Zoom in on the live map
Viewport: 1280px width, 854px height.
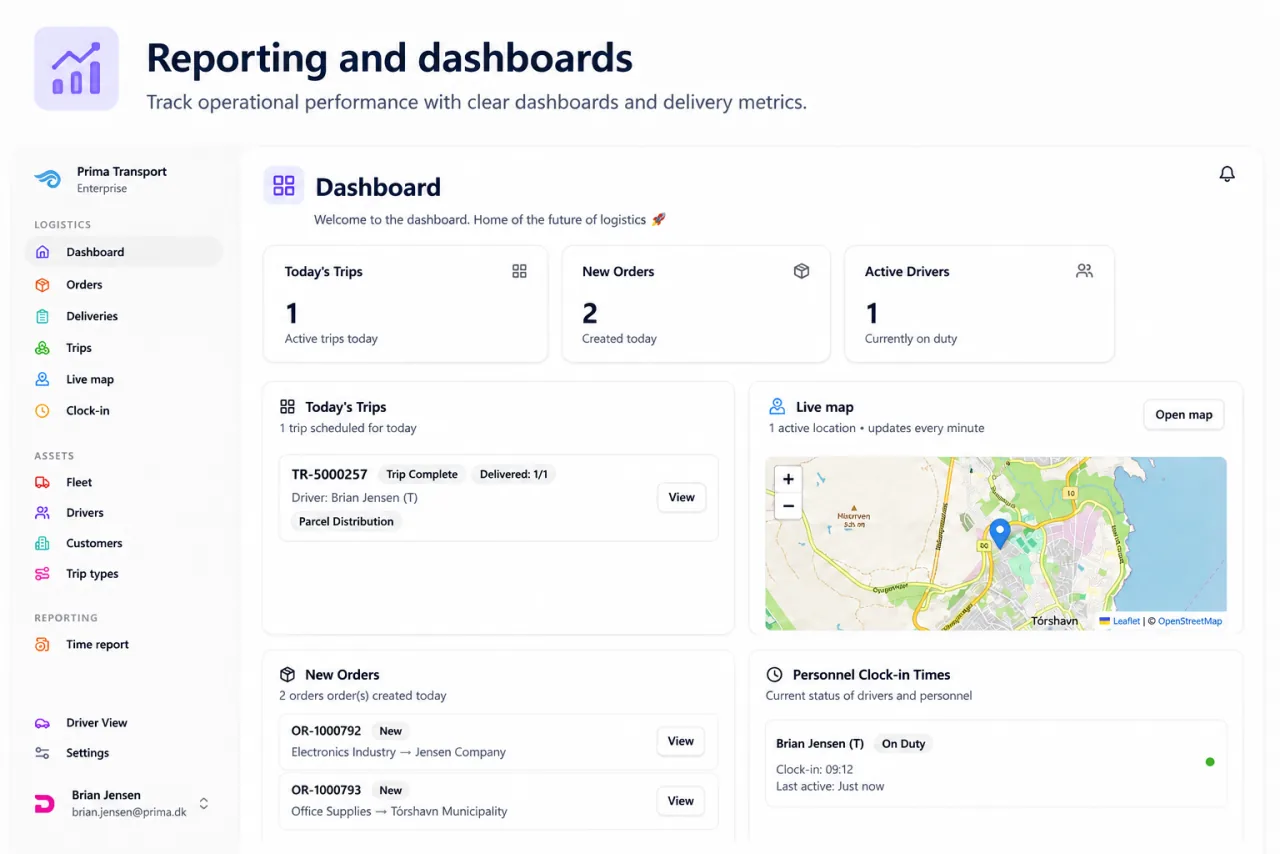[x=788, y=479]
